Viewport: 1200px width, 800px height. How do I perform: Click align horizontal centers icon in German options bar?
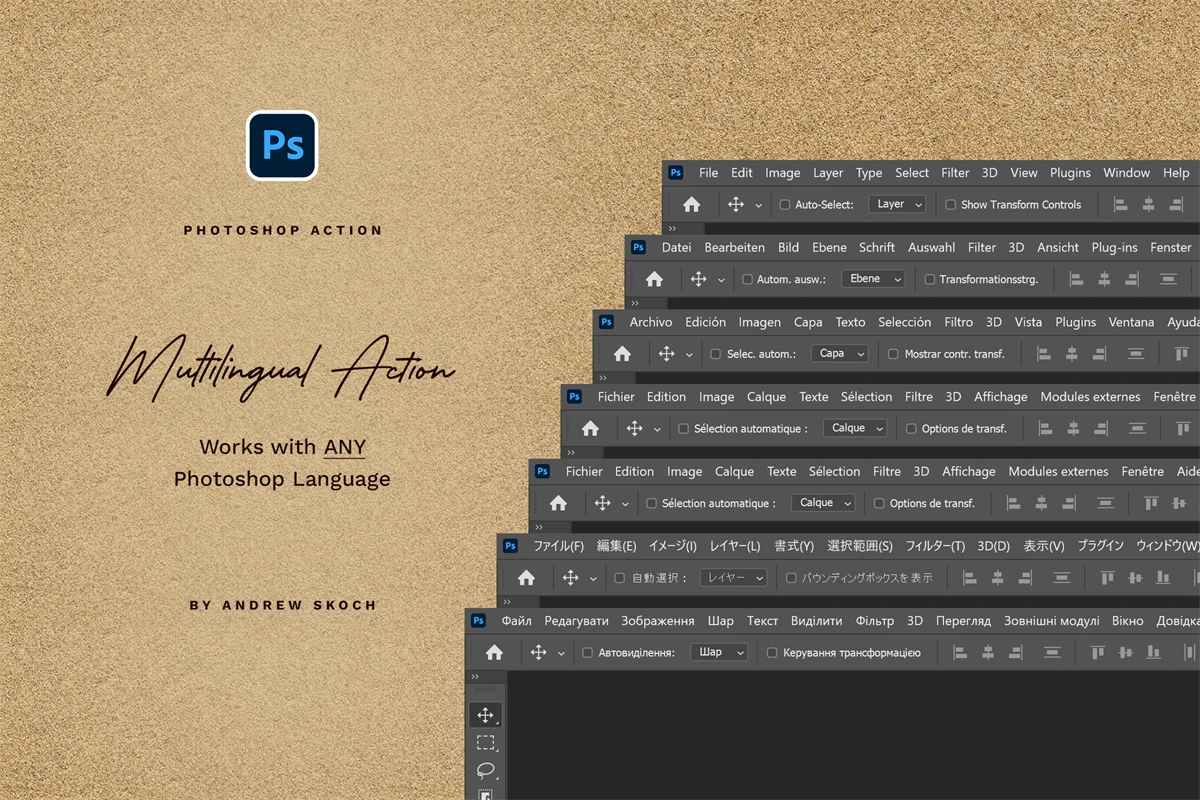[1104, 280]
